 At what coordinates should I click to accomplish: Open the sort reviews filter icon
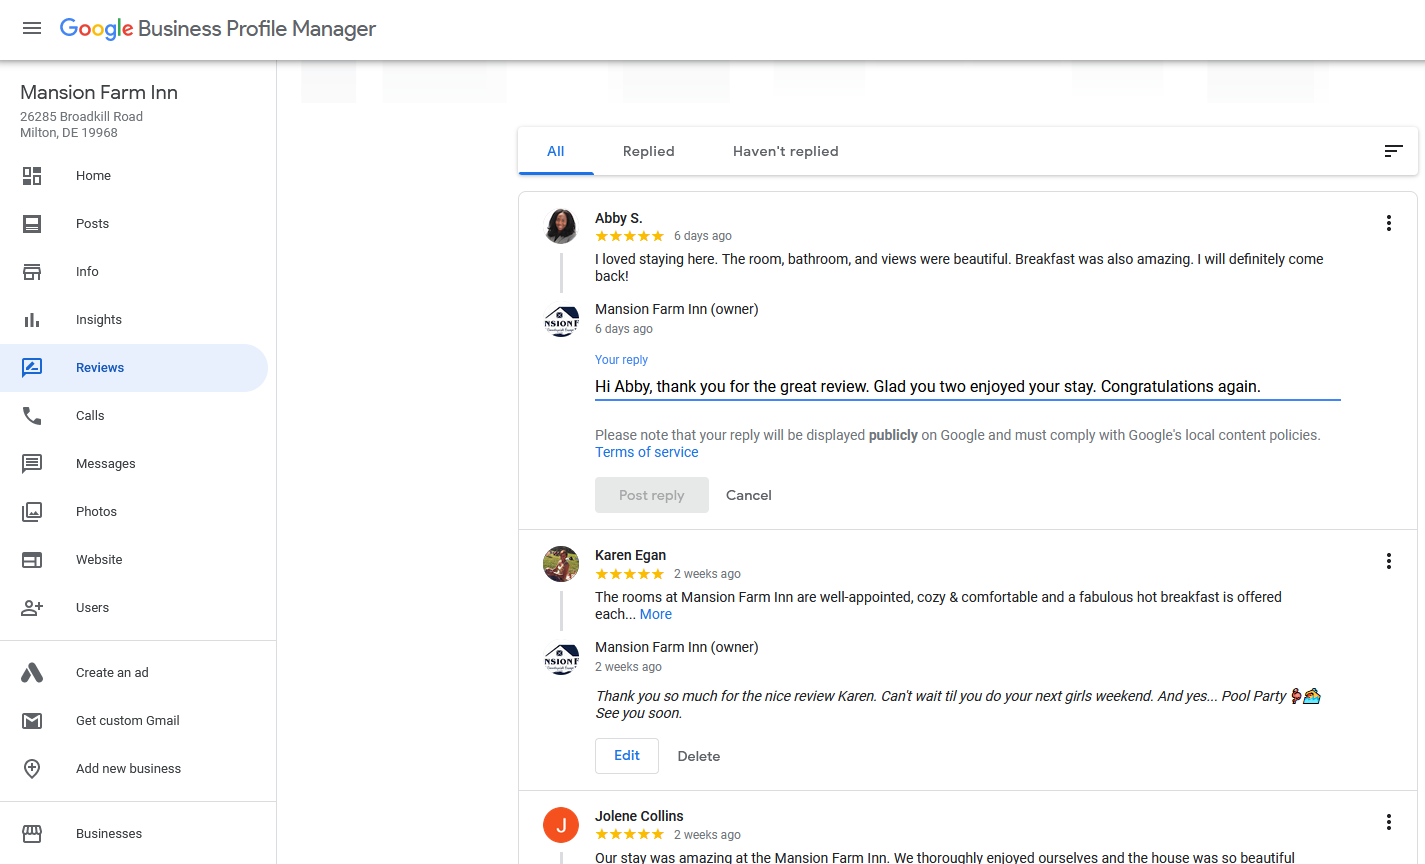1393,151
